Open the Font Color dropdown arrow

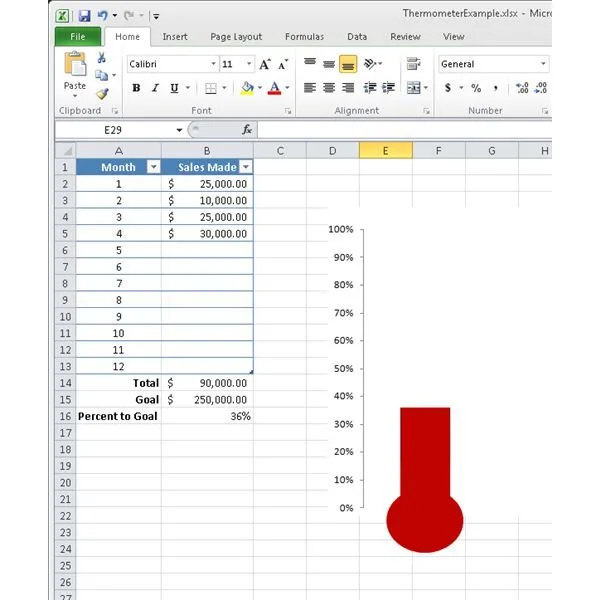pyautogui.click(x=287, y=88)
